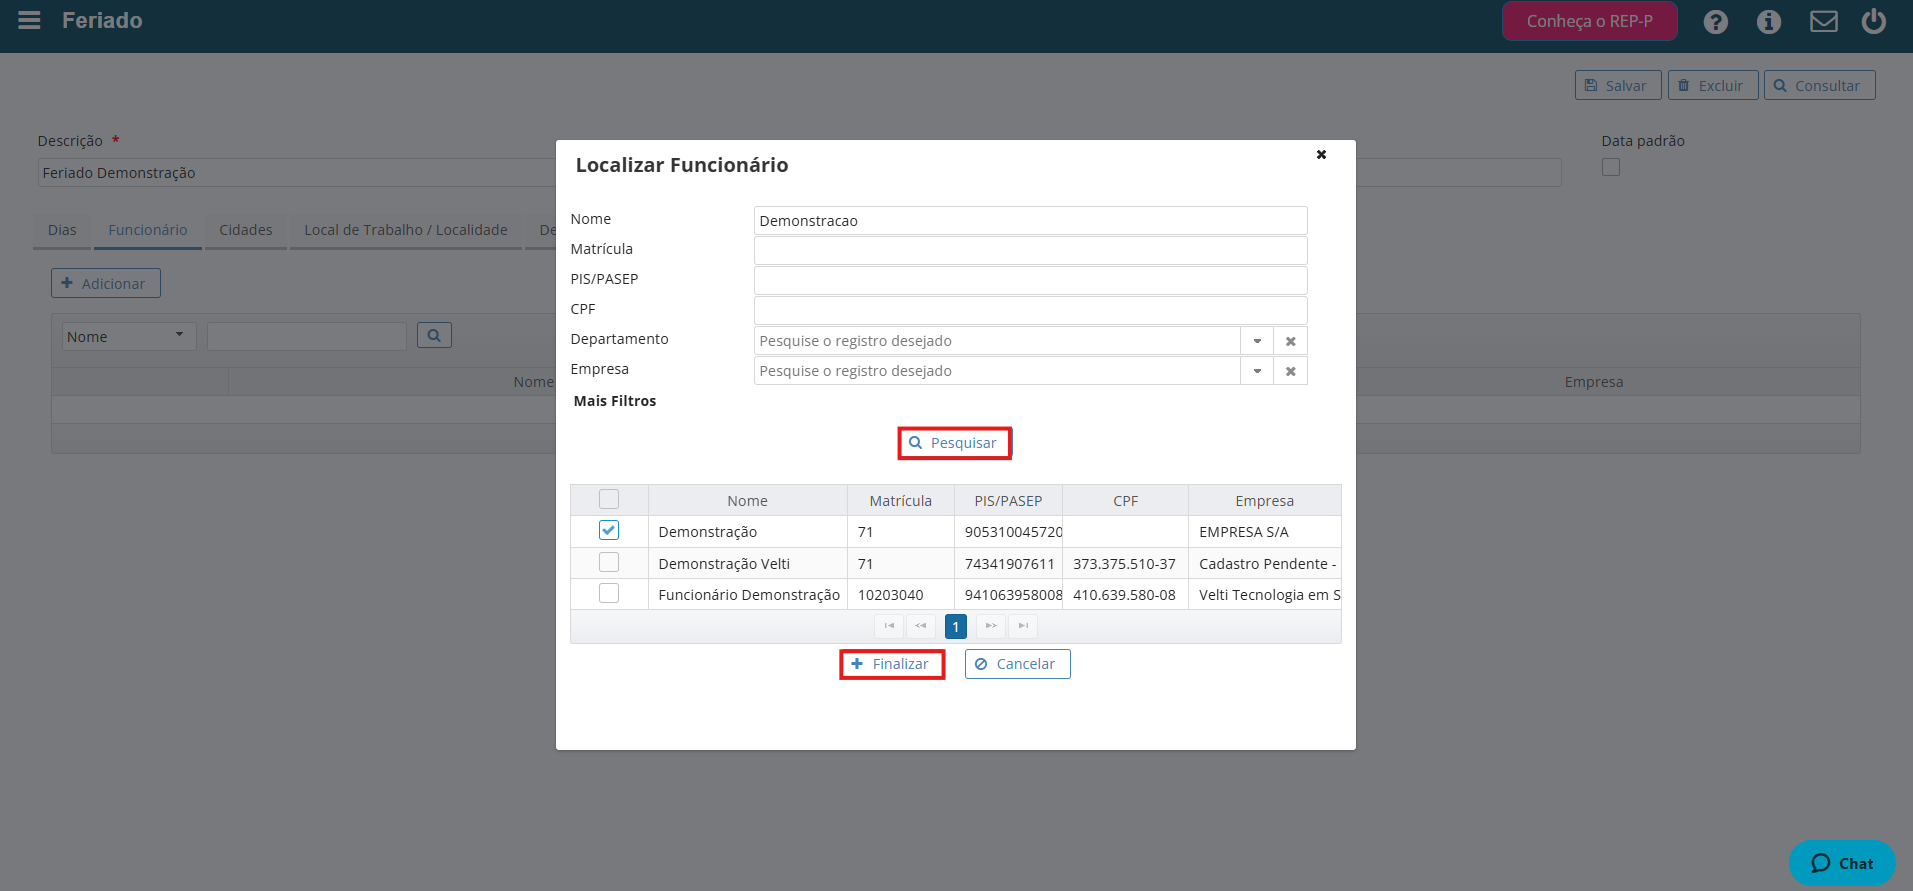Select the Demonstração Velti name cell
This screenshot has height=891, width=1913.
(747, 563)
